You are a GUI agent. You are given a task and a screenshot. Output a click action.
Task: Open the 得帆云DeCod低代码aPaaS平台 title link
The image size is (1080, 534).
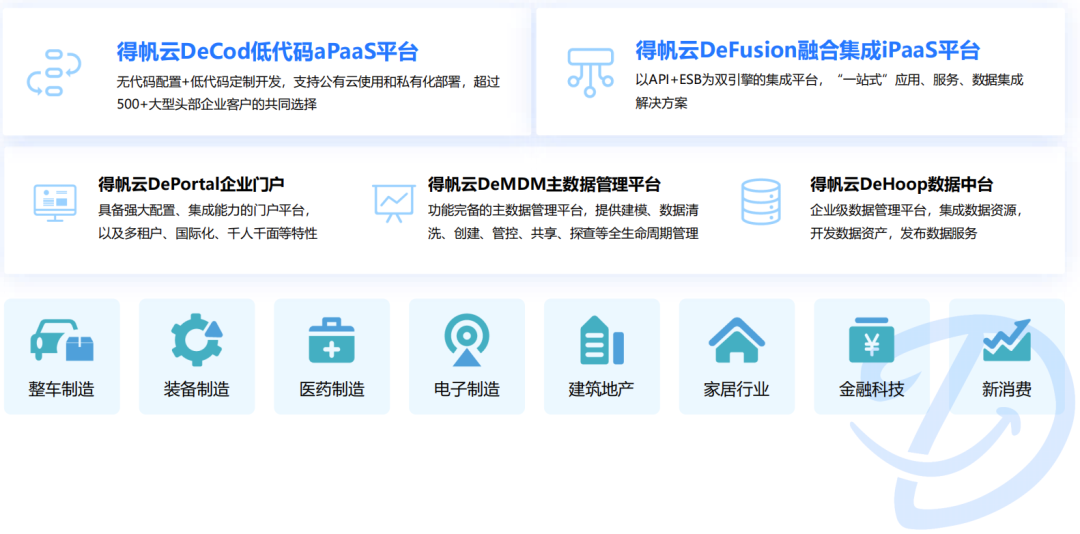pyautogui.click(x=268, y=52)
